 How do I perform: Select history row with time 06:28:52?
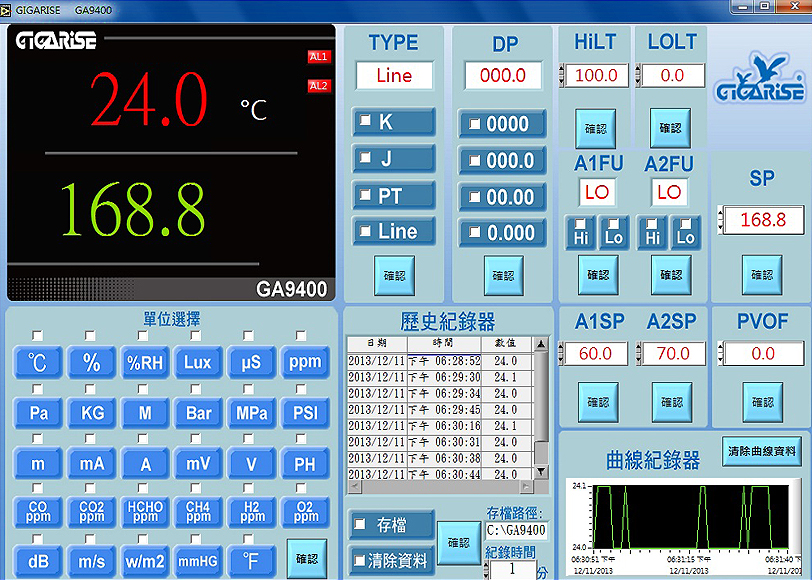pos(440,361)
